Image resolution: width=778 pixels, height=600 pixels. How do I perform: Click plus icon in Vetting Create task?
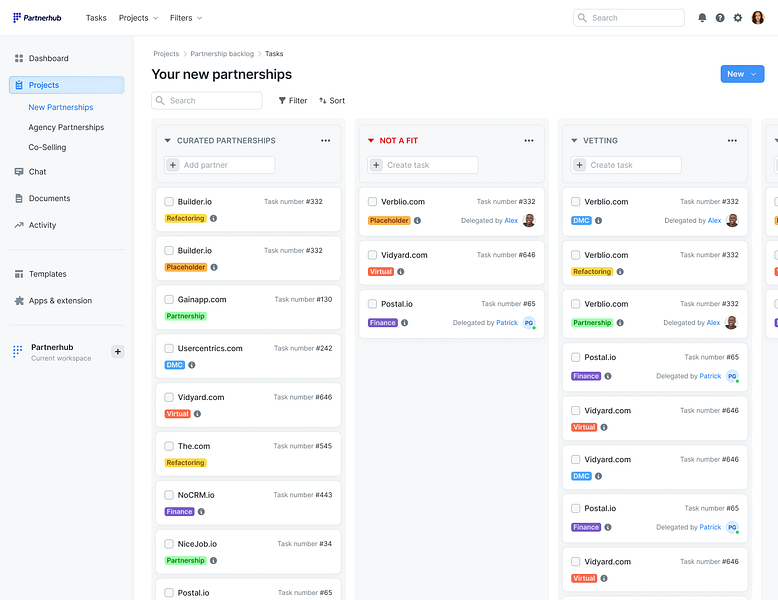[x=580, y=165]
